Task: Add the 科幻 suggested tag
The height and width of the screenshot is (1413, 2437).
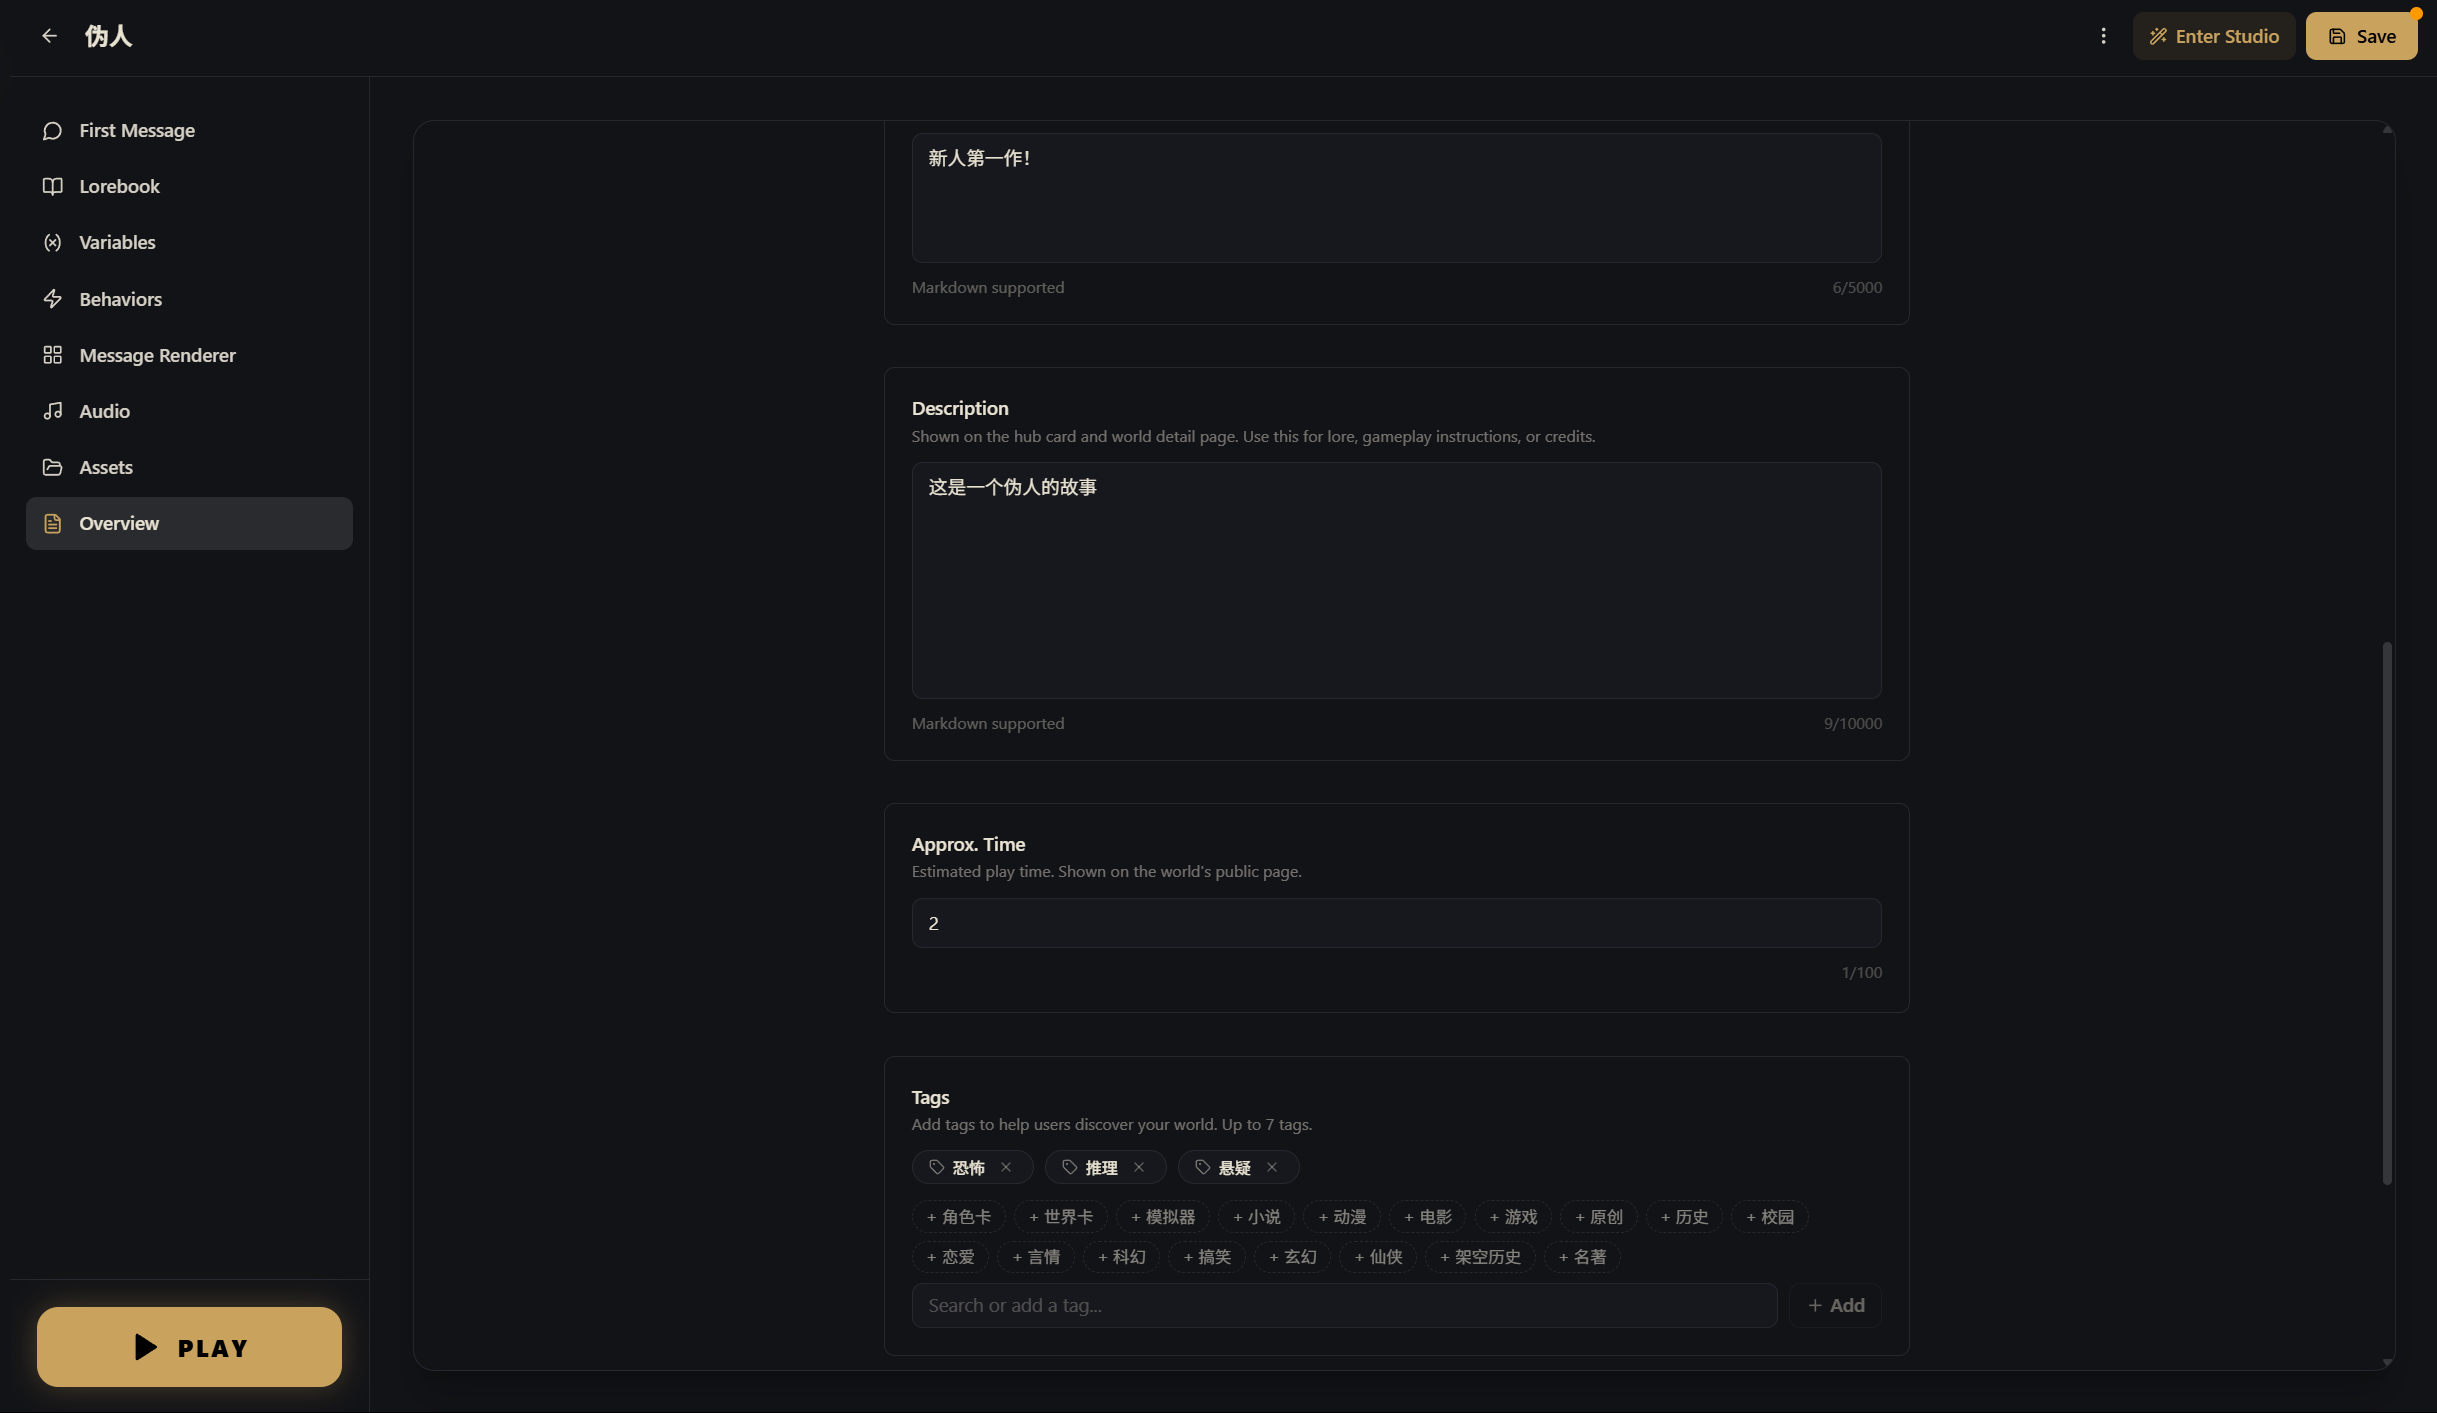Action: point(1121,1257)
